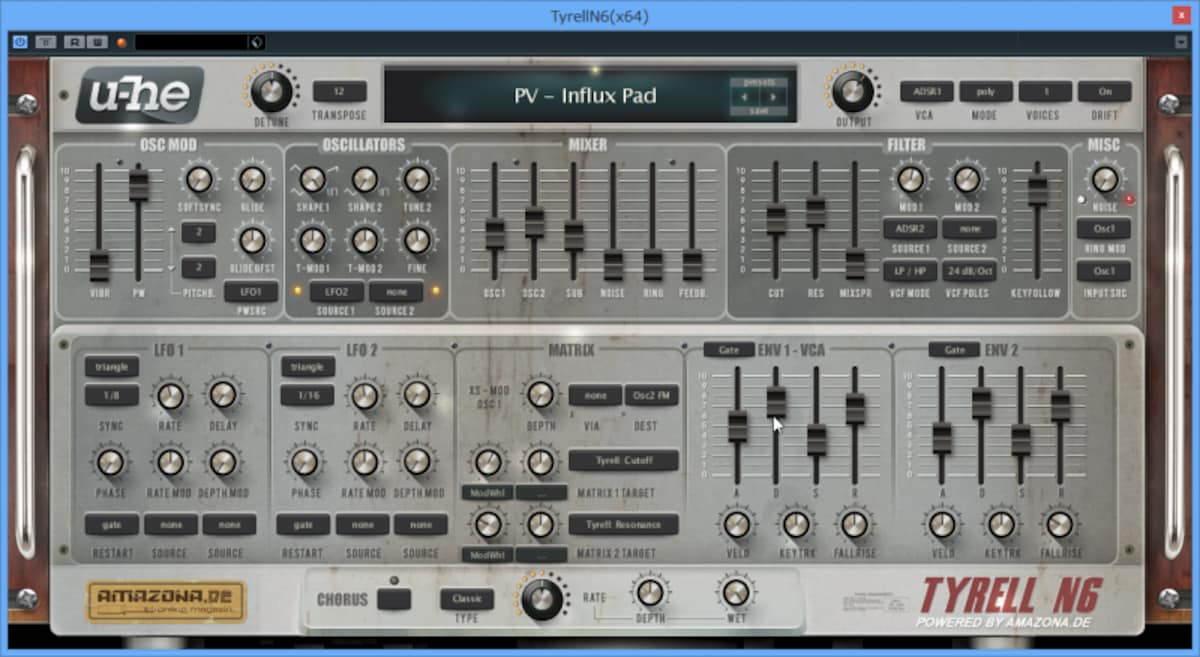Click the DETUNE knob

pyautogui.click(x=271, y=92)
